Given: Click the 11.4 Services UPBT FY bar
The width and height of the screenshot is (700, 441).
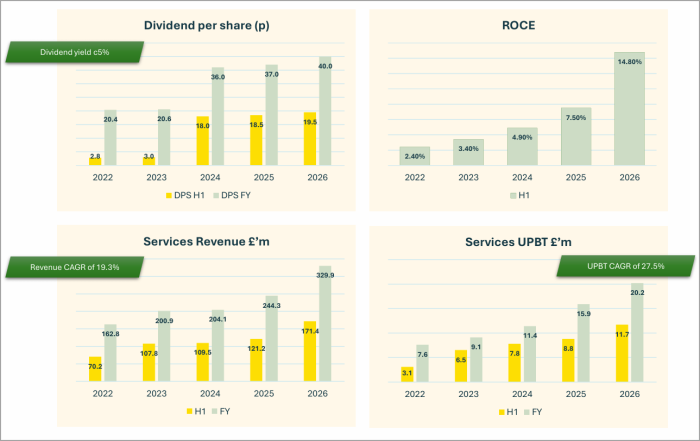Looking at the screenshot, I should coord(530,354).
